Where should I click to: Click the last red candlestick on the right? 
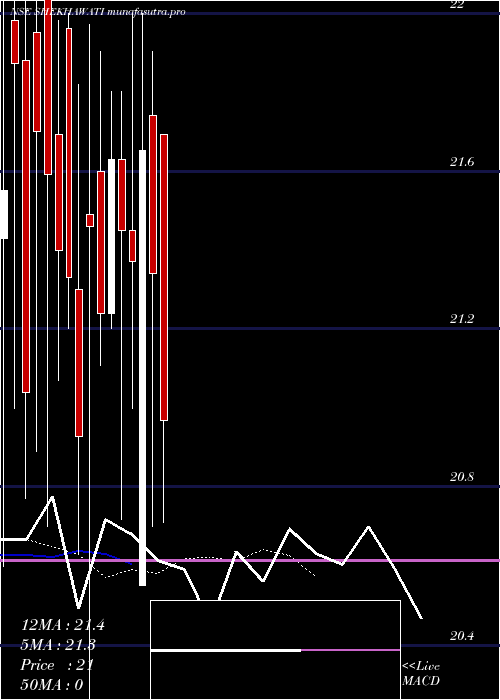(164, 277)
